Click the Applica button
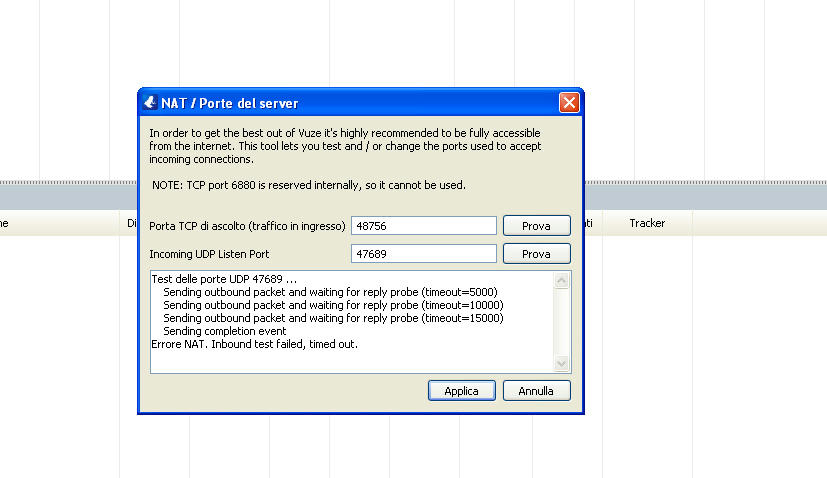Screen dimensions: 827x478 461,391
